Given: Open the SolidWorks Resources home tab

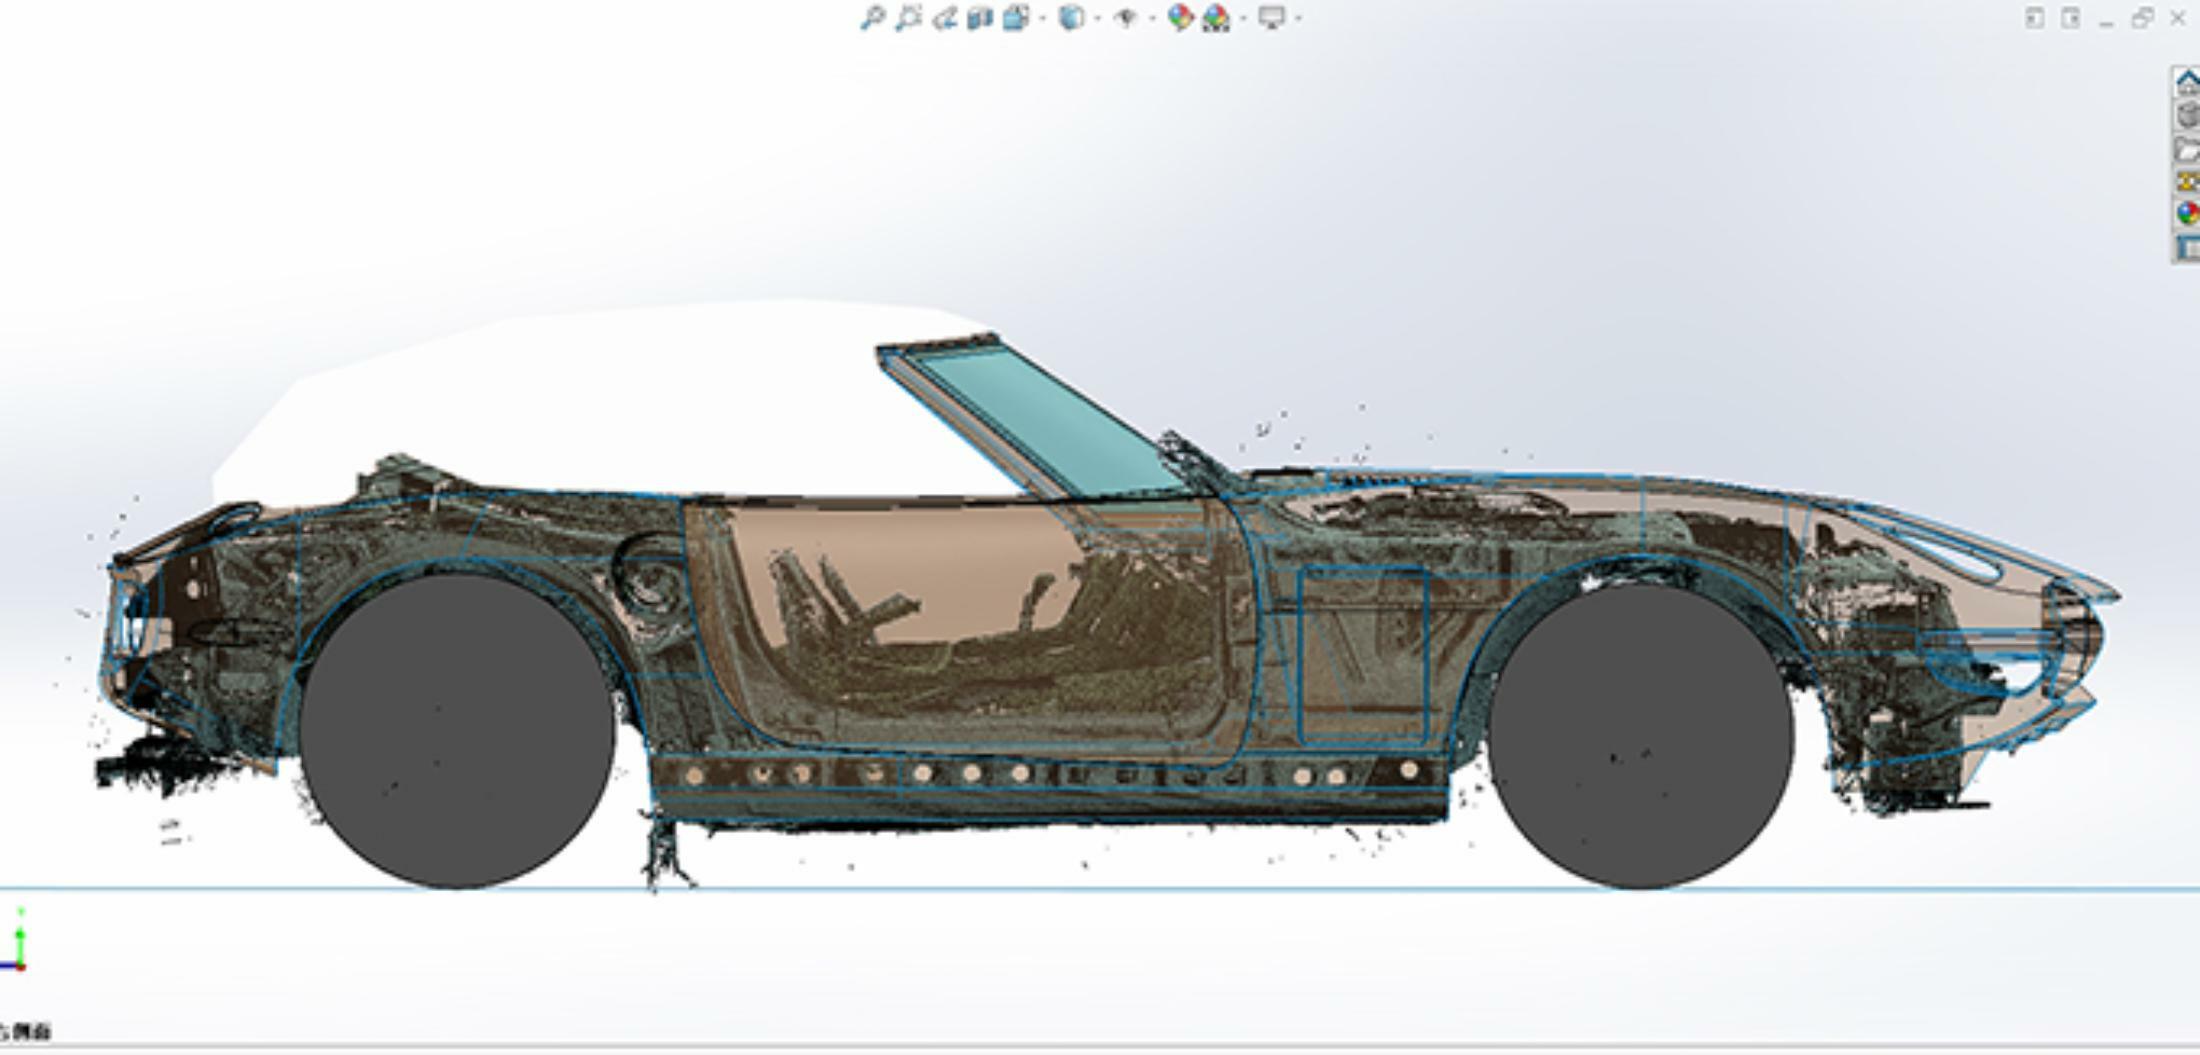Looking at the screenshot, I should [2187, 84].
